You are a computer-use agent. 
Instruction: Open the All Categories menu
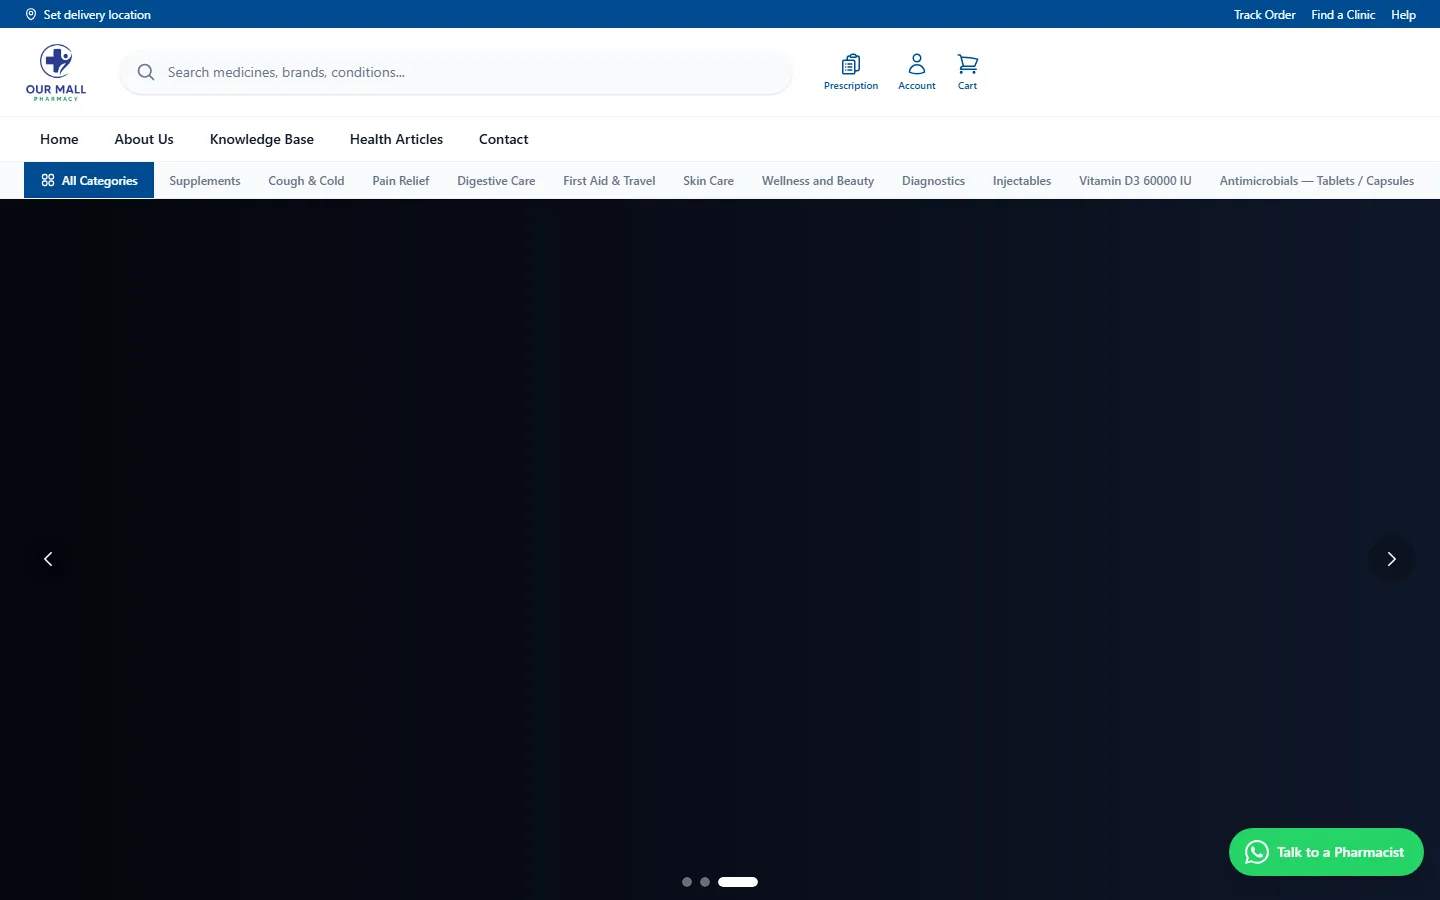coord(89,181)
